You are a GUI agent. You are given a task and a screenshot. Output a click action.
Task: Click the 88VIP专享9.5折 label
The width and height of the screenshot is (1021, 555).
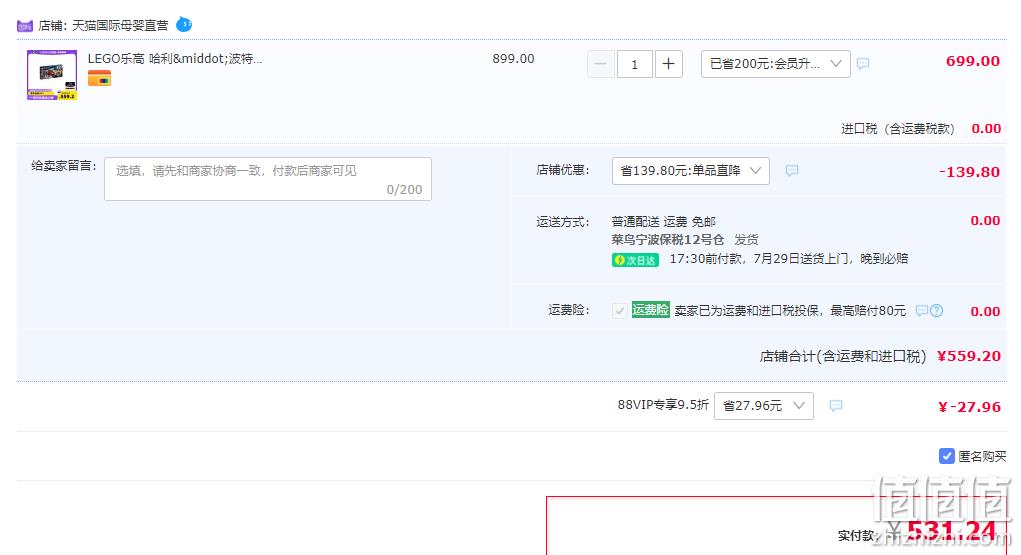coord(663,405)
